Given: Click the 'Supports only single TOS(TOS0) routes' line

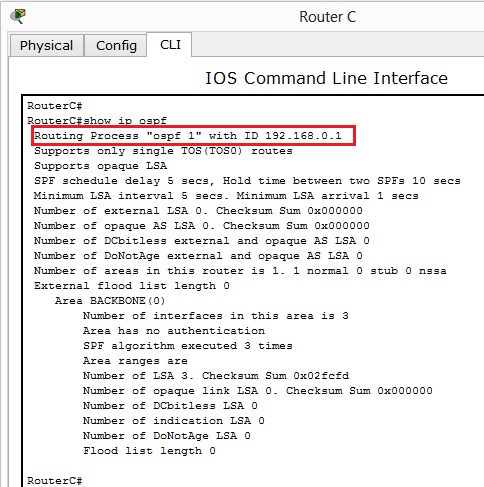Looking at the screenshot, I should 163,151.
